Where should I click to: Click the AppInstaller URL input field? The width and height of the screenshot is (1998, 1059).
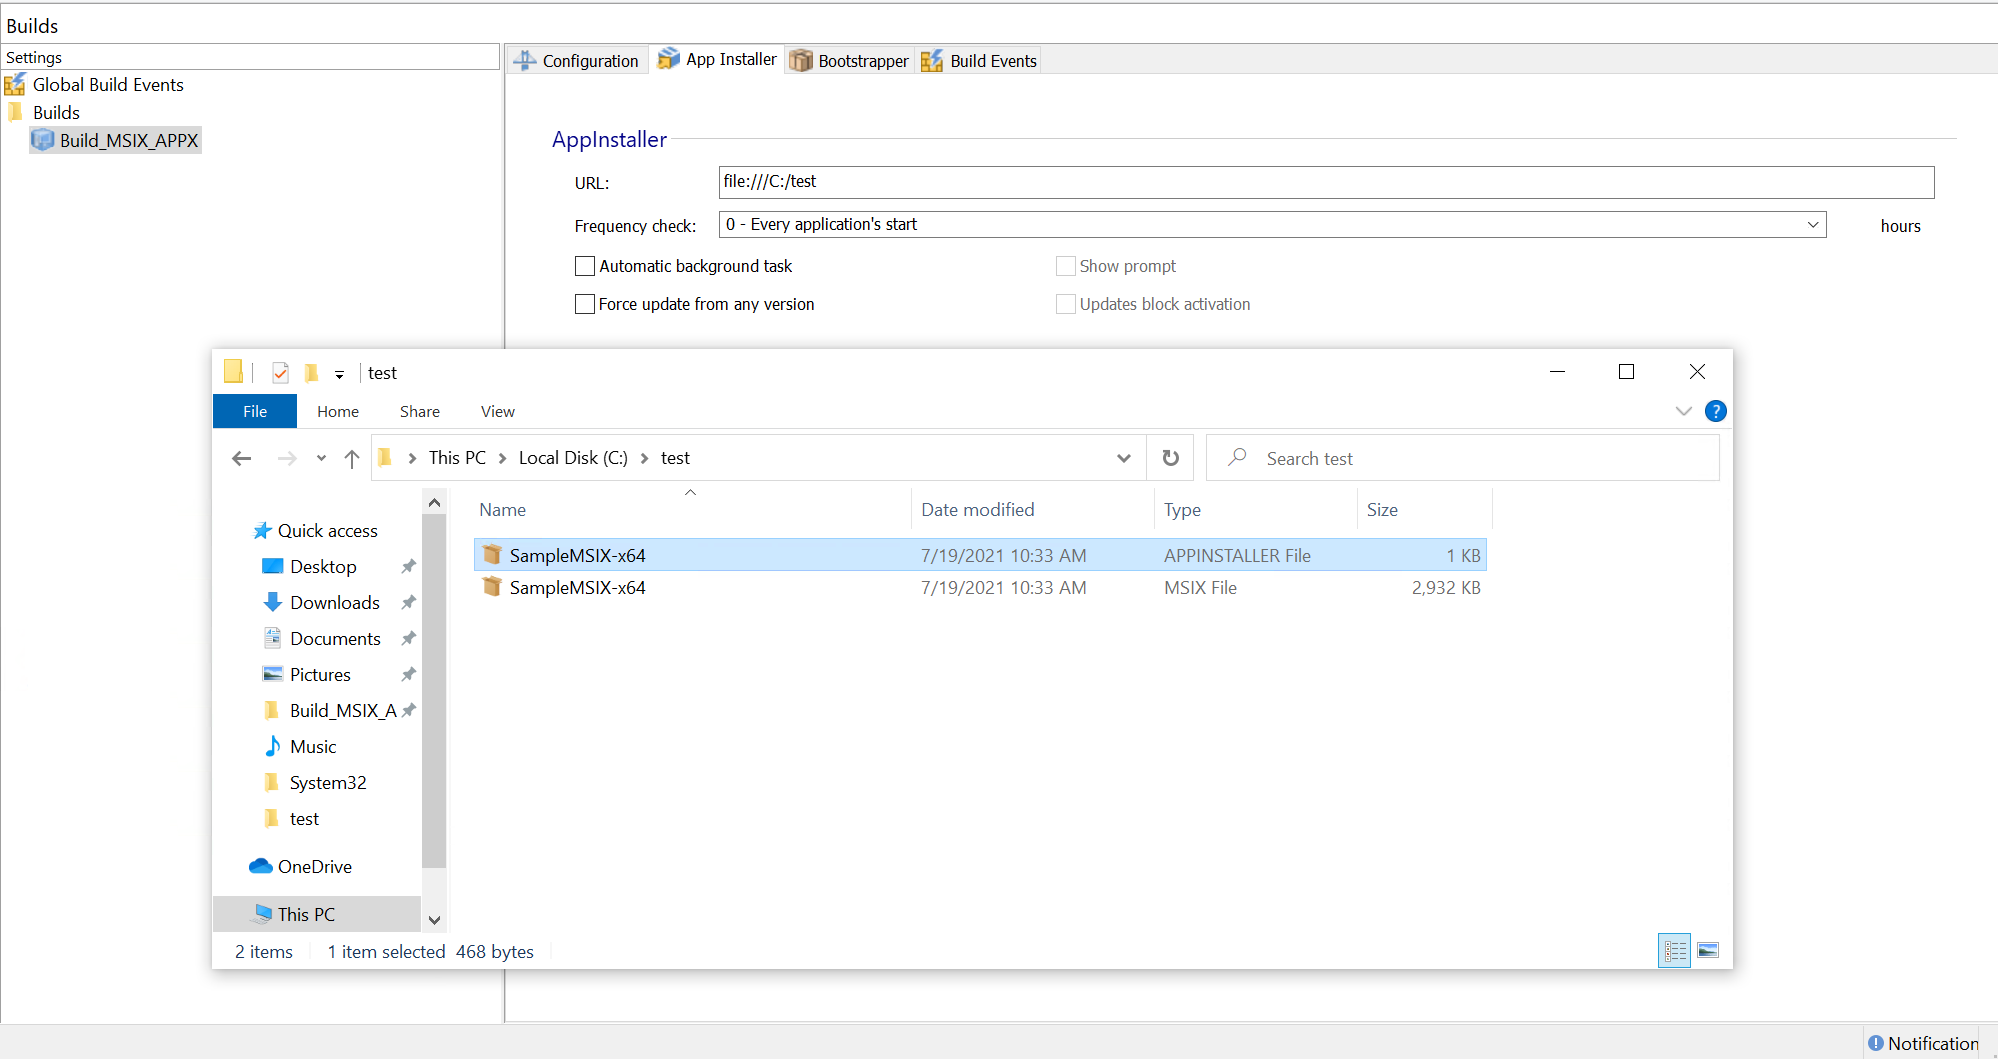point(1326,182)
